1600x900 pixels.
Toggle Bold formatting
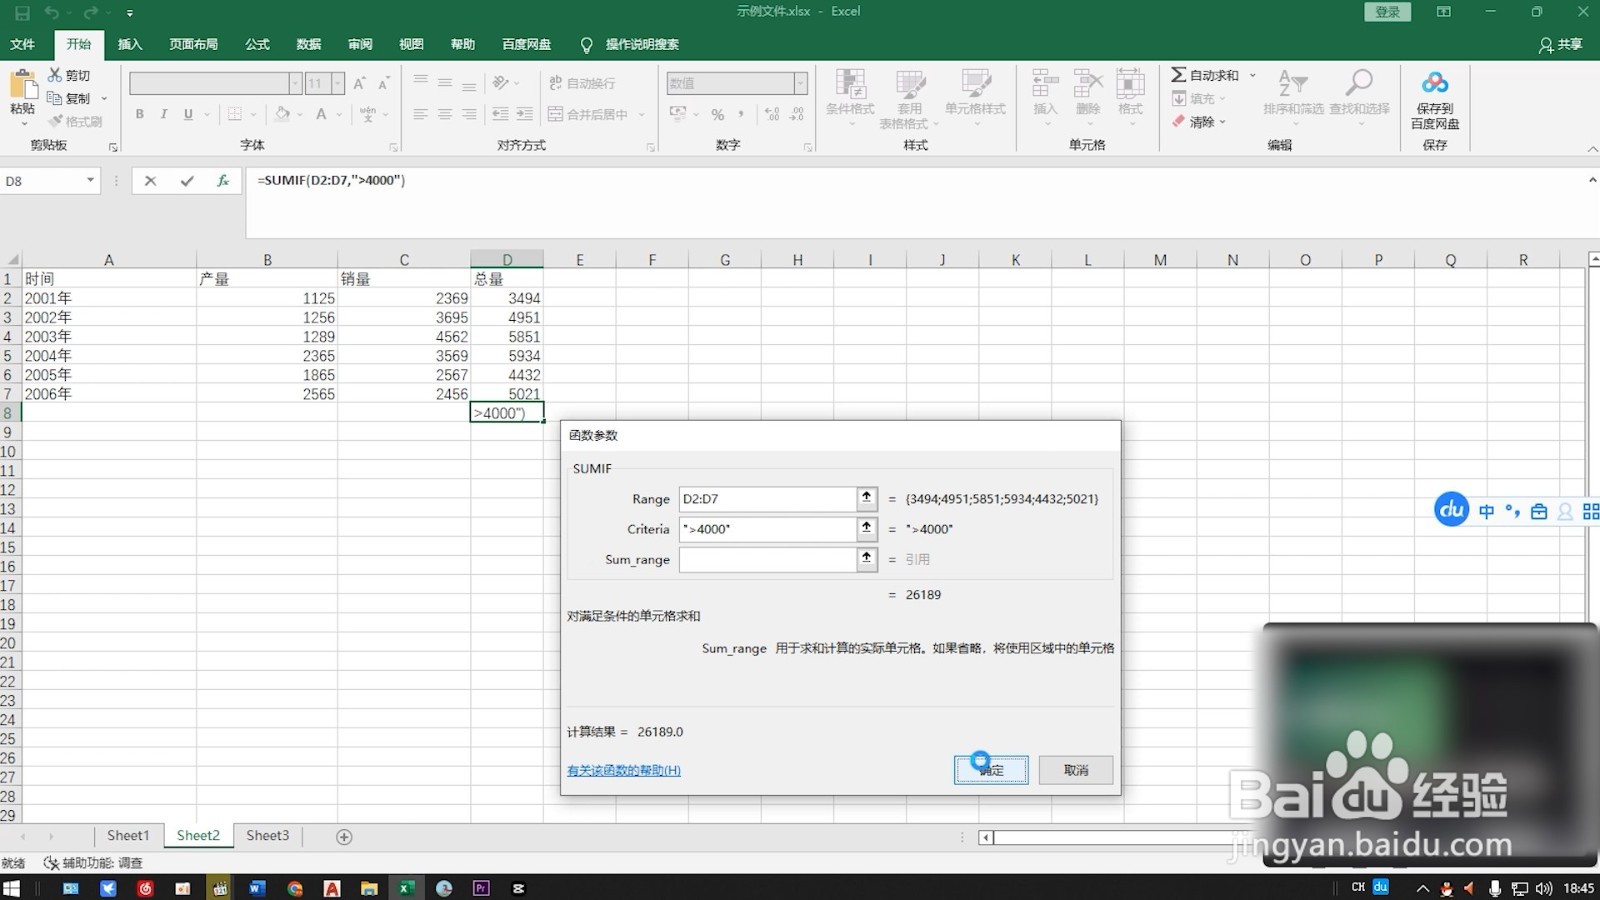click(x=139, y=114)
